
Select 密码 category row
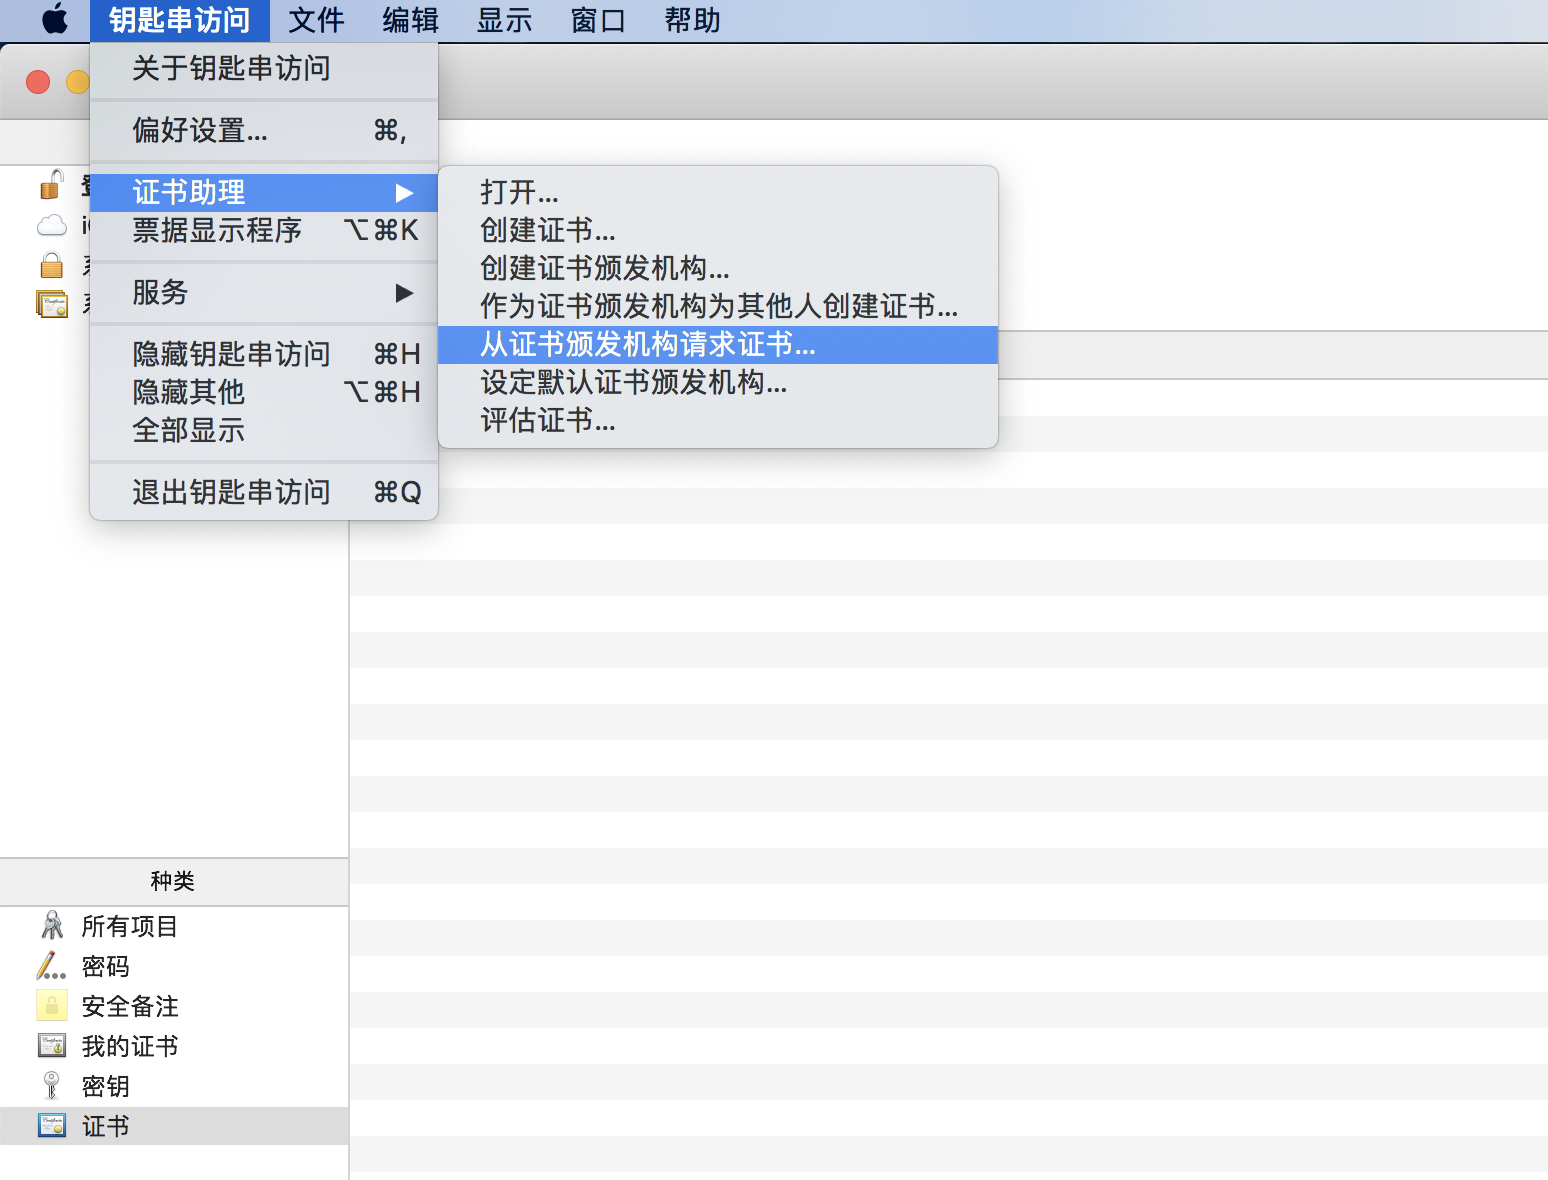click(174, 966)
